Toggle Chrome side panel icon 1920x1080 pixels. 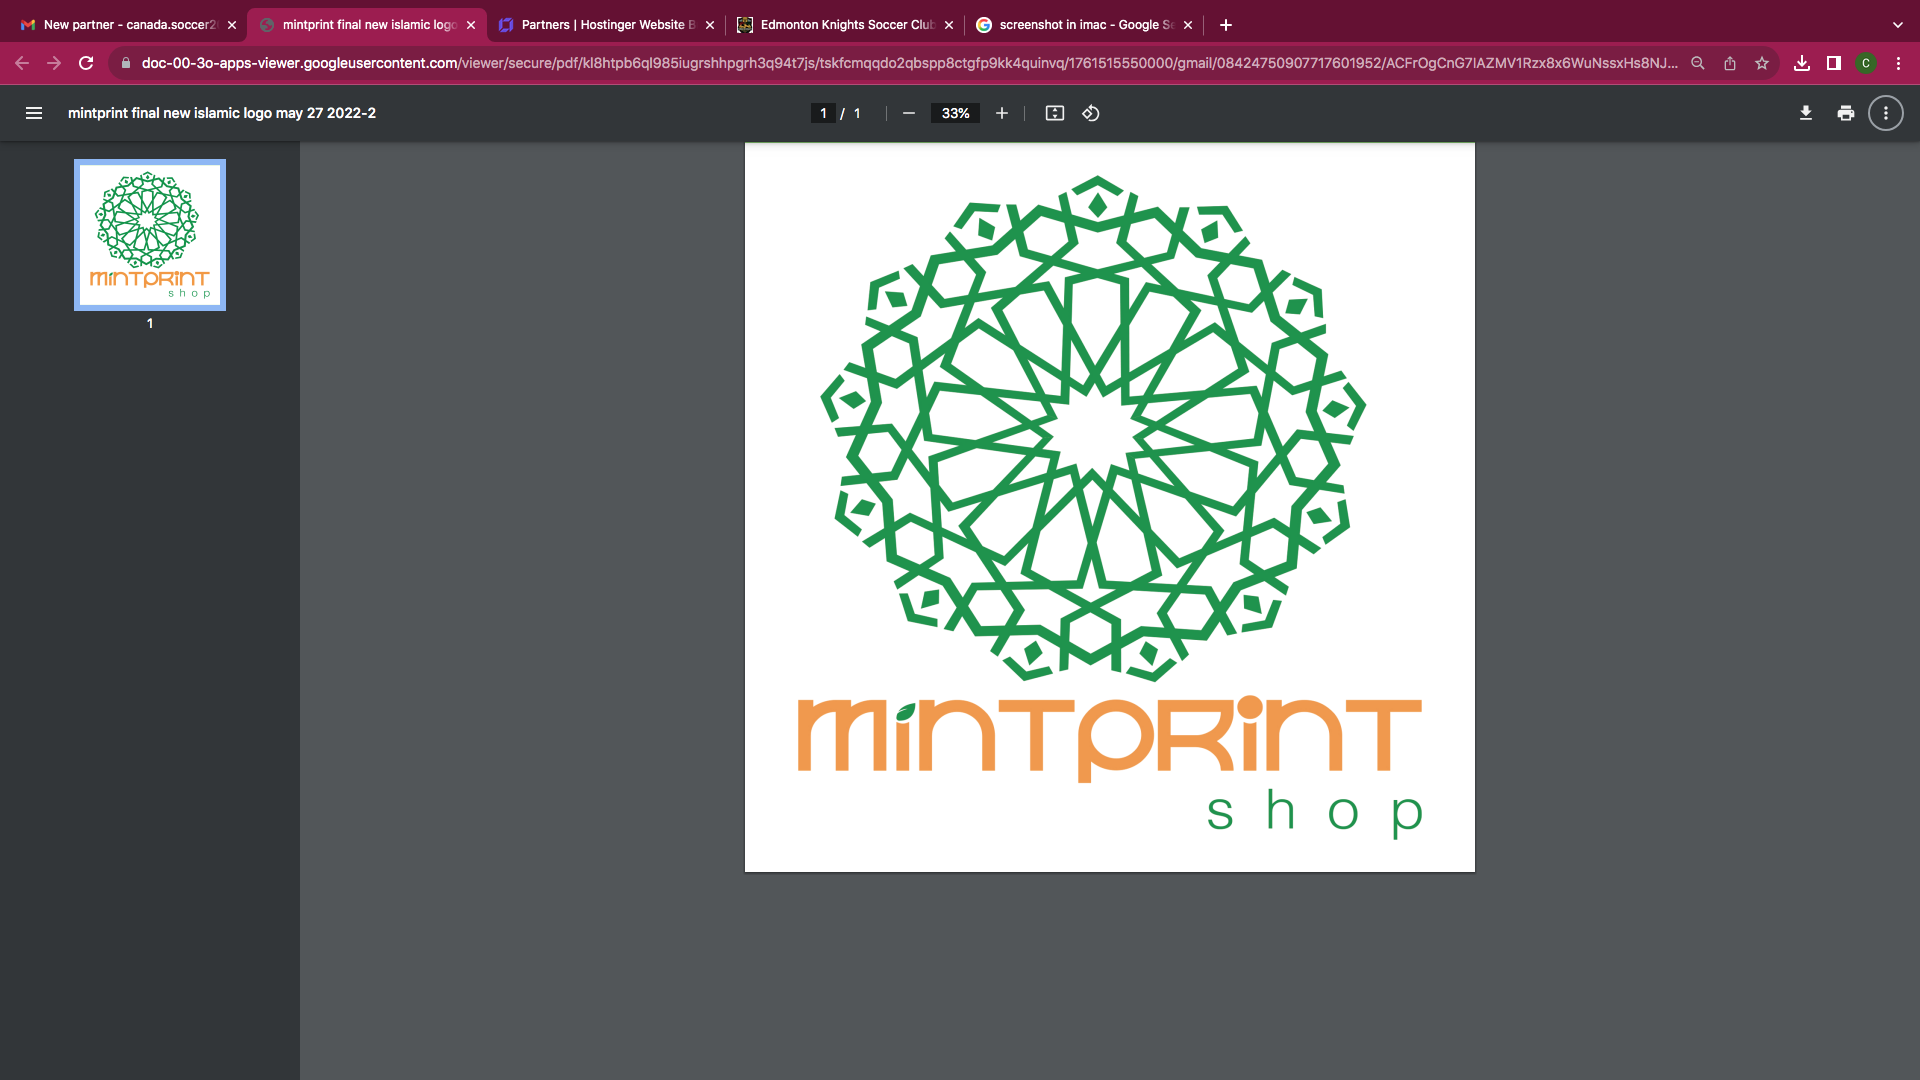click(x=1833, y=63)
